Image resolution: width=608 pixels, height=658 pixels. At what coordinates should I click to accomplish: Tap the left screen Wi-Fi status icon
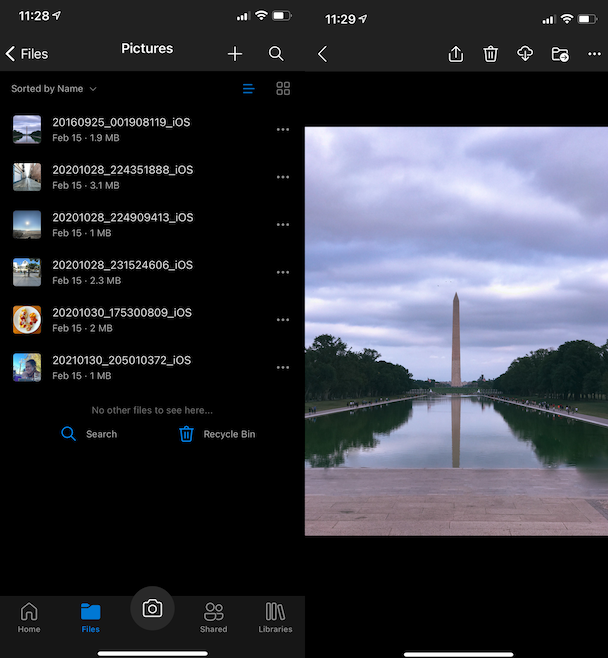coord(261,16)
